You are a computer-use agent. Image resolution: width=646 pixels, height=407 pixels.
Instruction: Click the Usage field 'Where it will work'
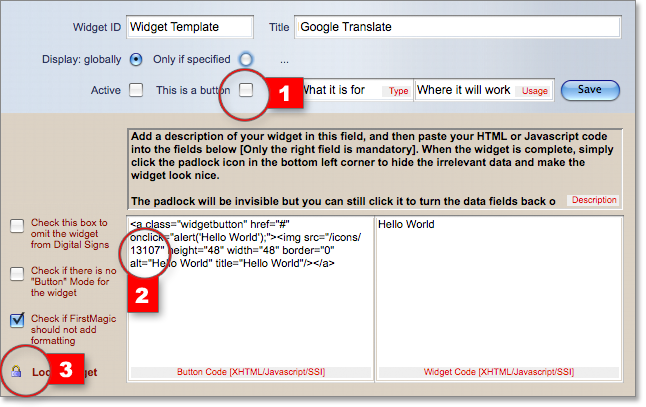point(484,90)
